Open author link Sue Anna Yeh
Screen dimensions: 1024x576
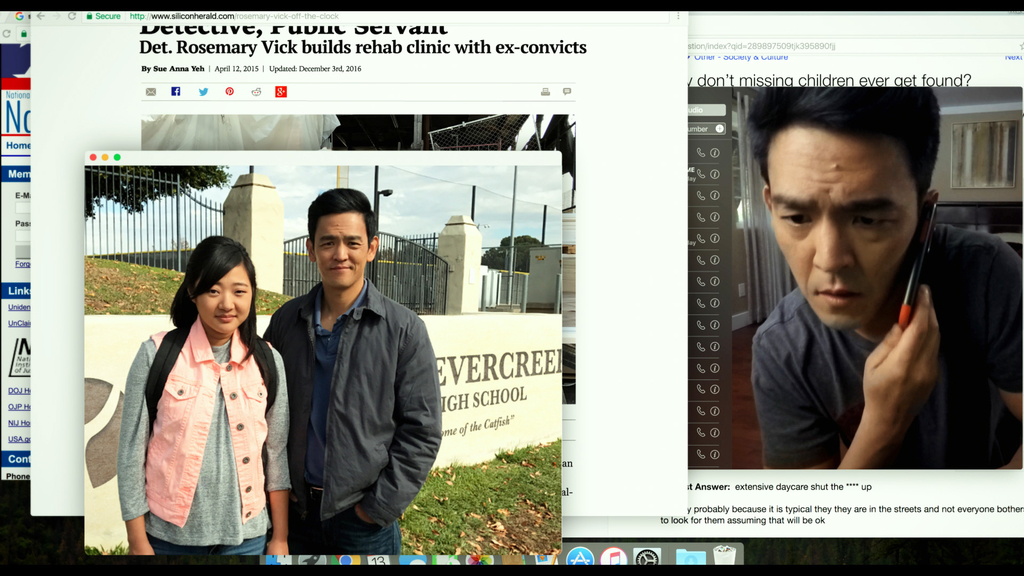tap(178, 69)
